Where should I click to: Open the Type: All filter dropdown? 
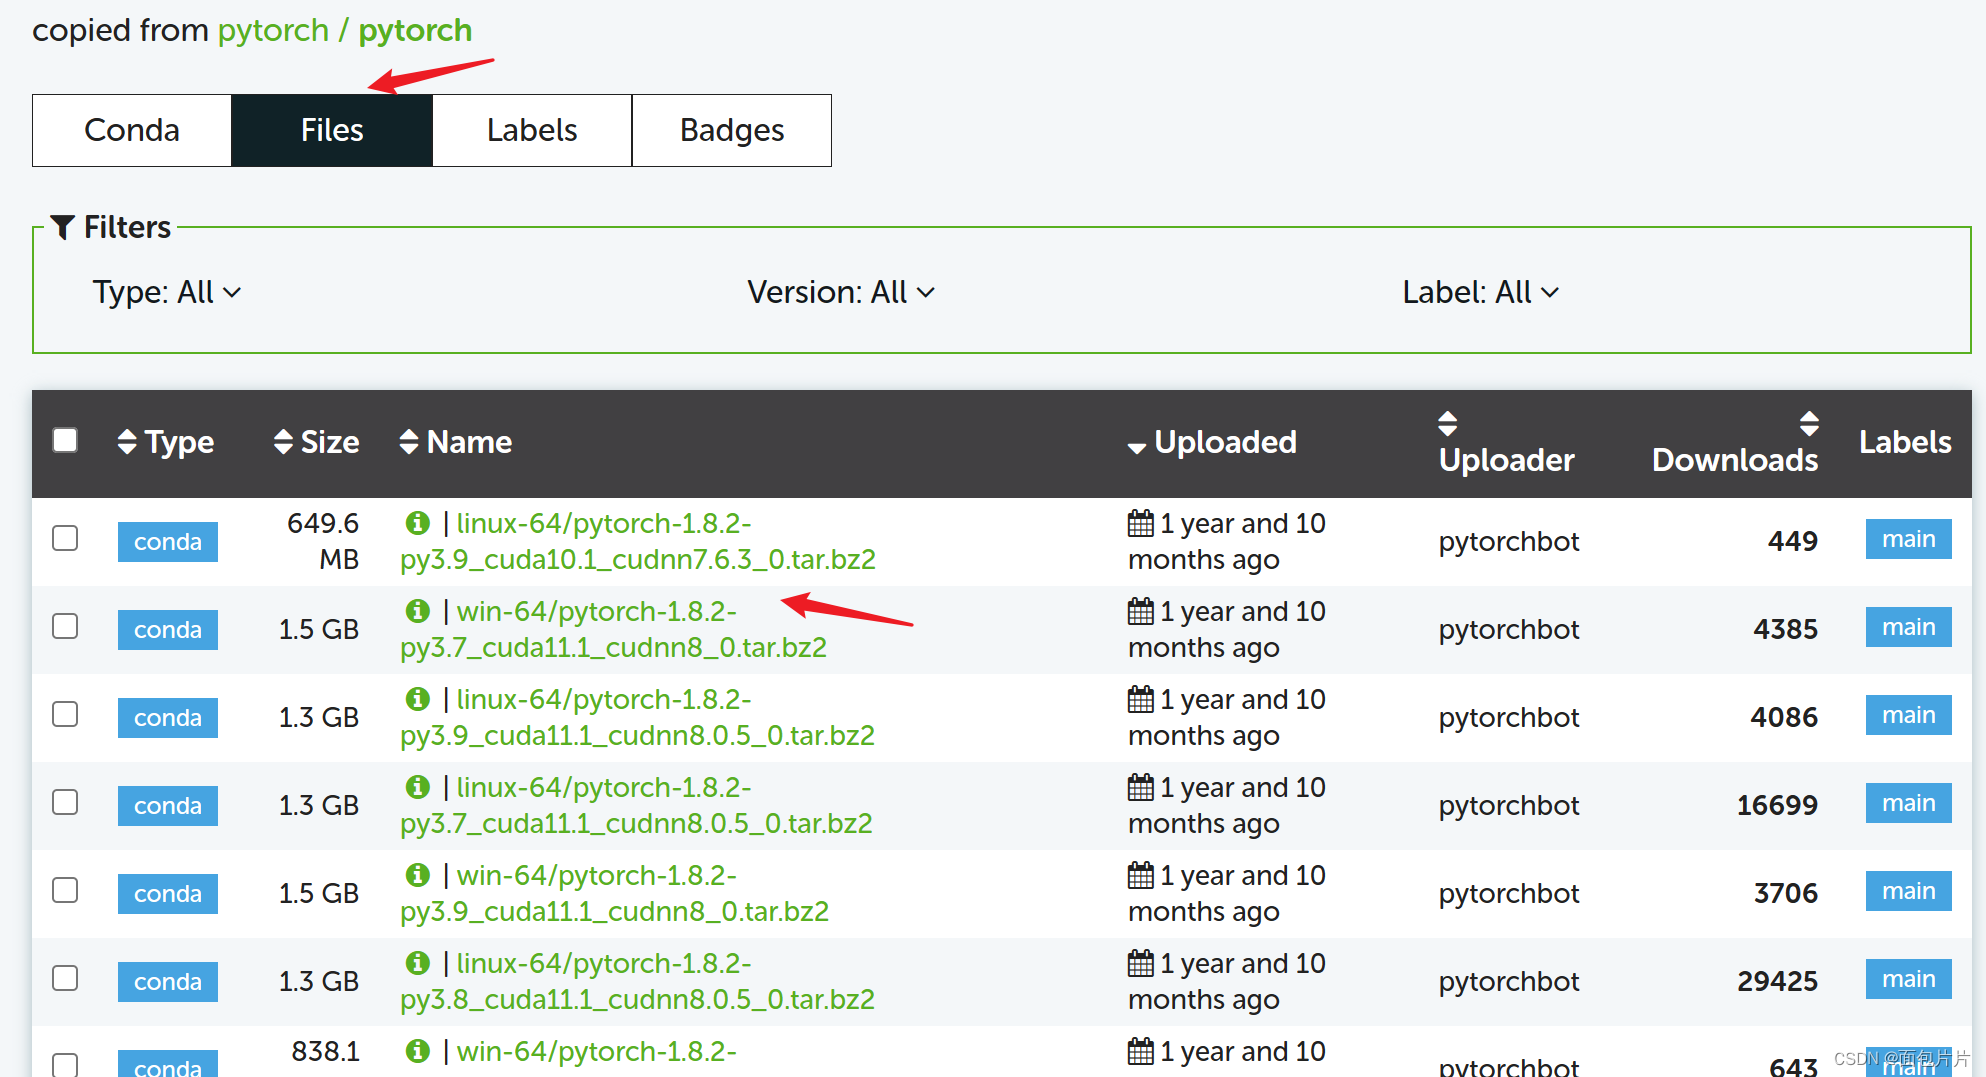[x=167, y=292]
